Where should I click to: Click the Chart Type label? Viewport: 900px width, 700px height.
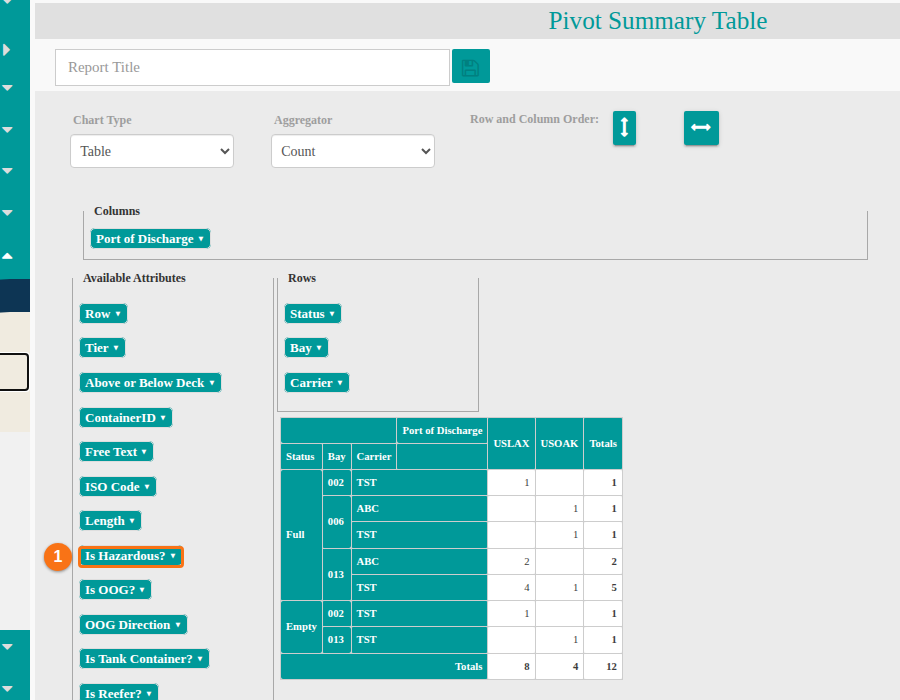click(102, 120)
